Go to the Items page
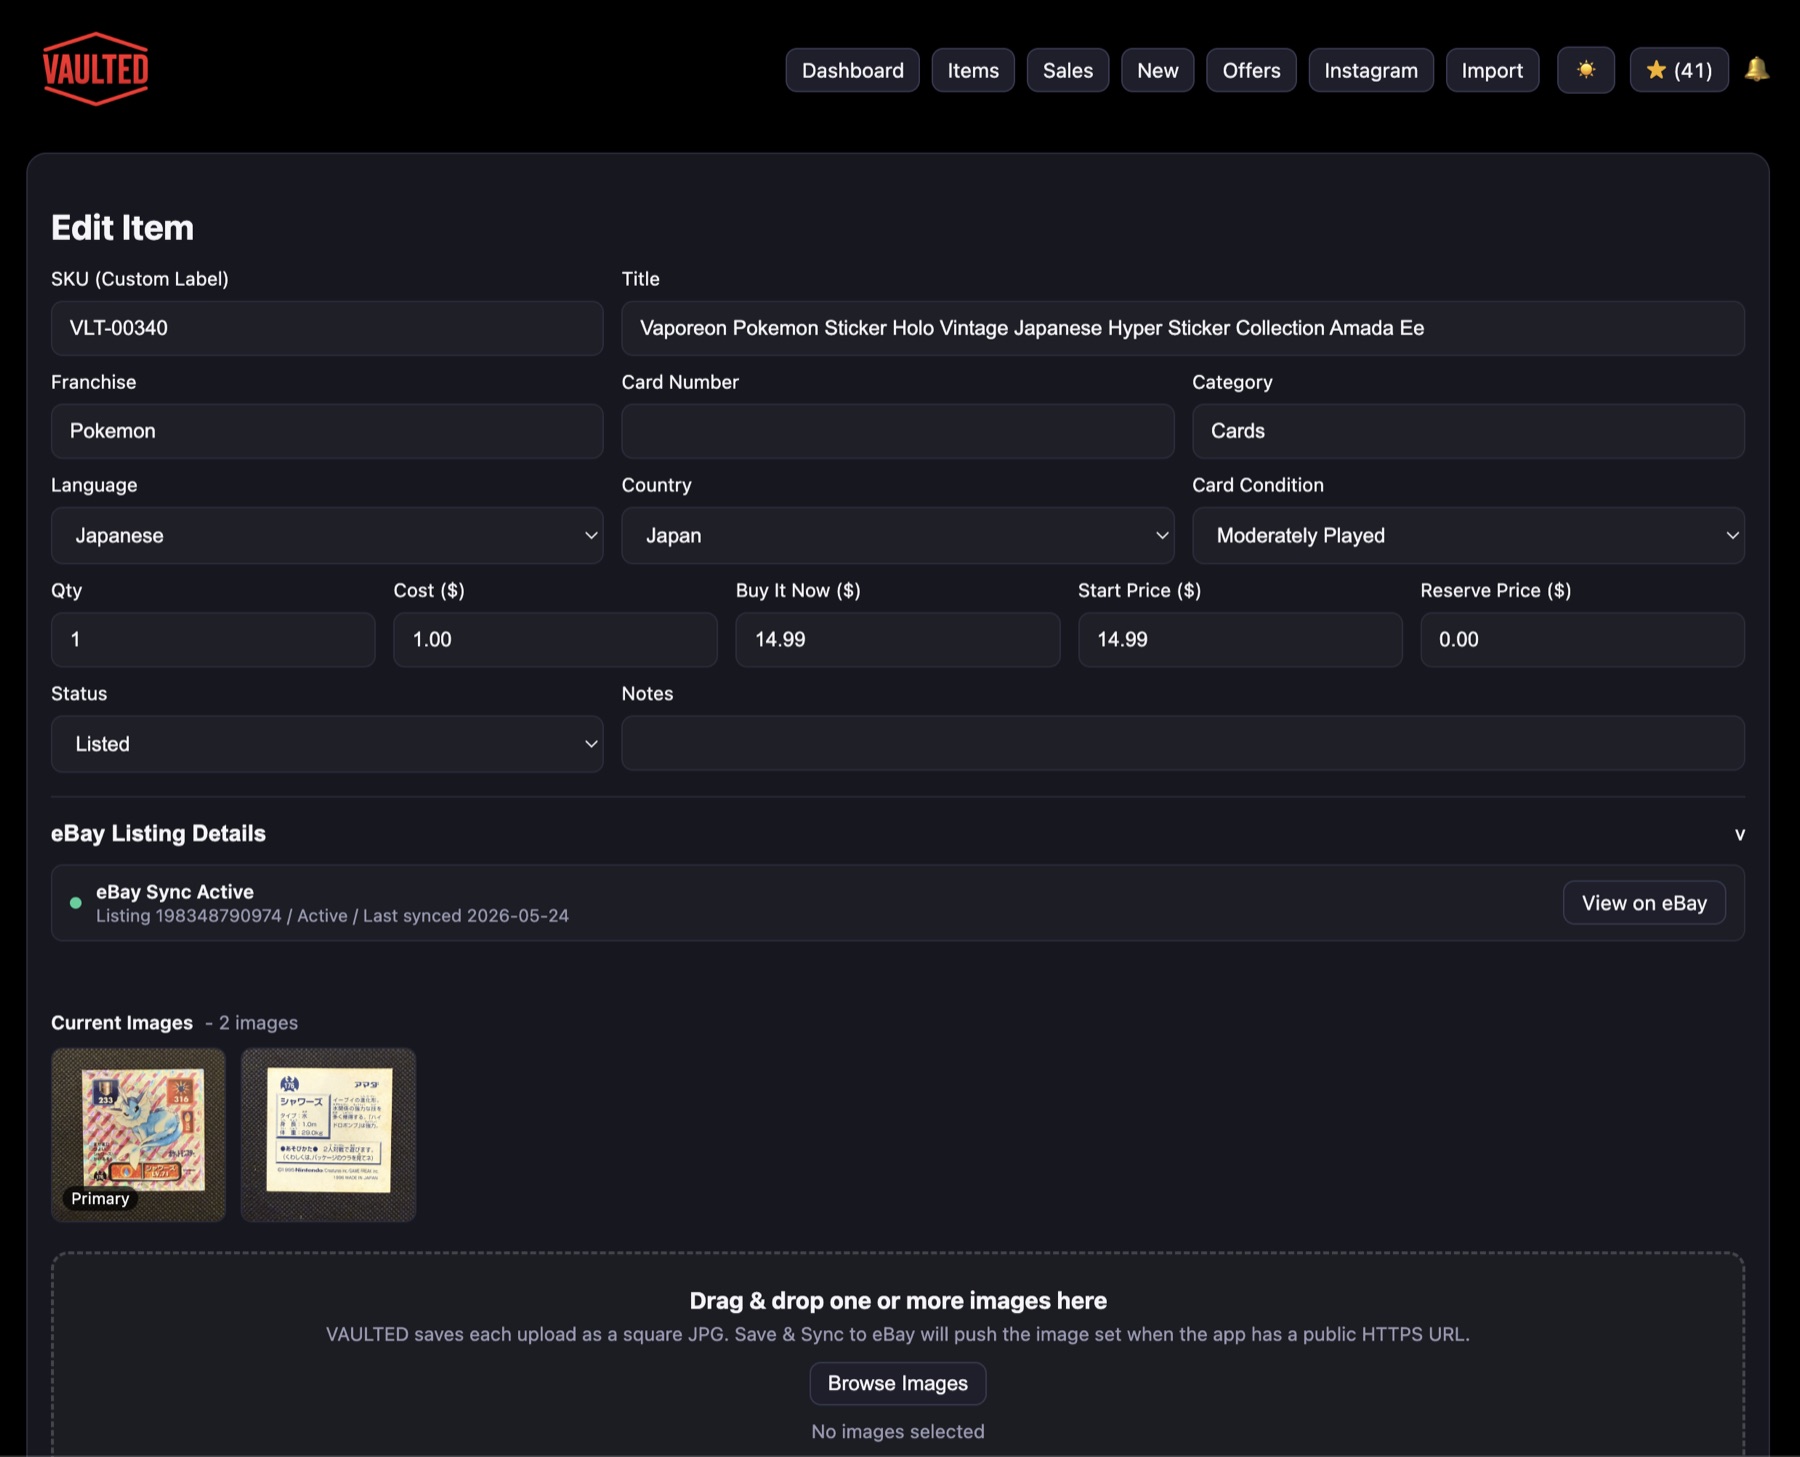Screen dimensions: 1800x1457 (973, 70)
